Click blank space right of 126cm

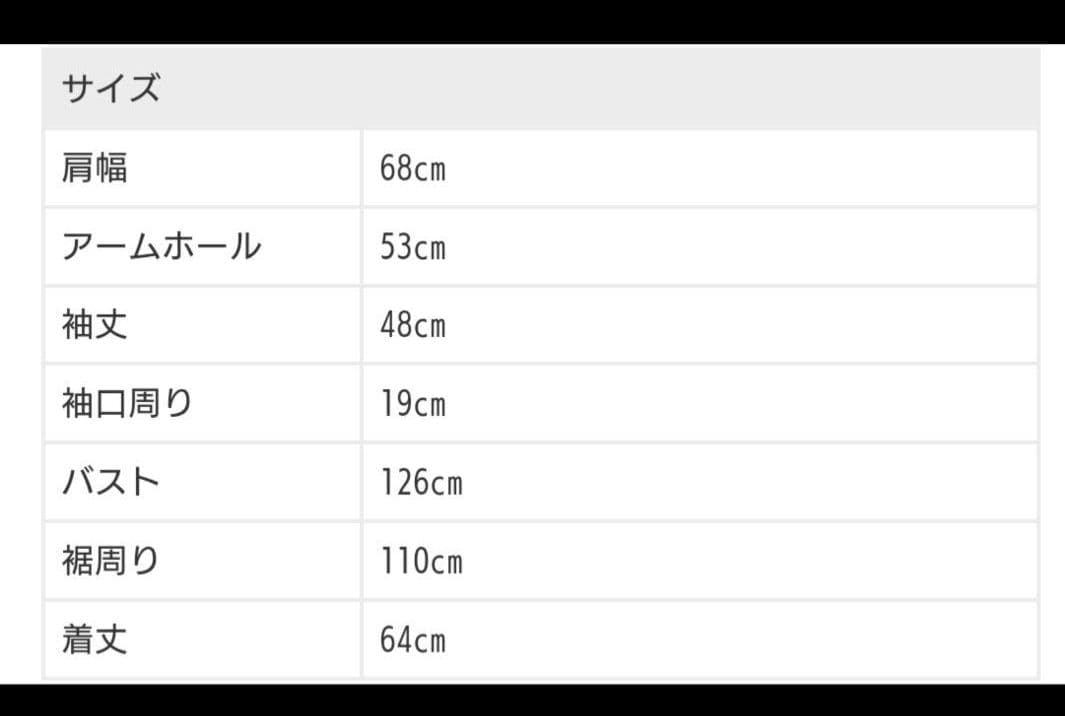pos(750,482)
